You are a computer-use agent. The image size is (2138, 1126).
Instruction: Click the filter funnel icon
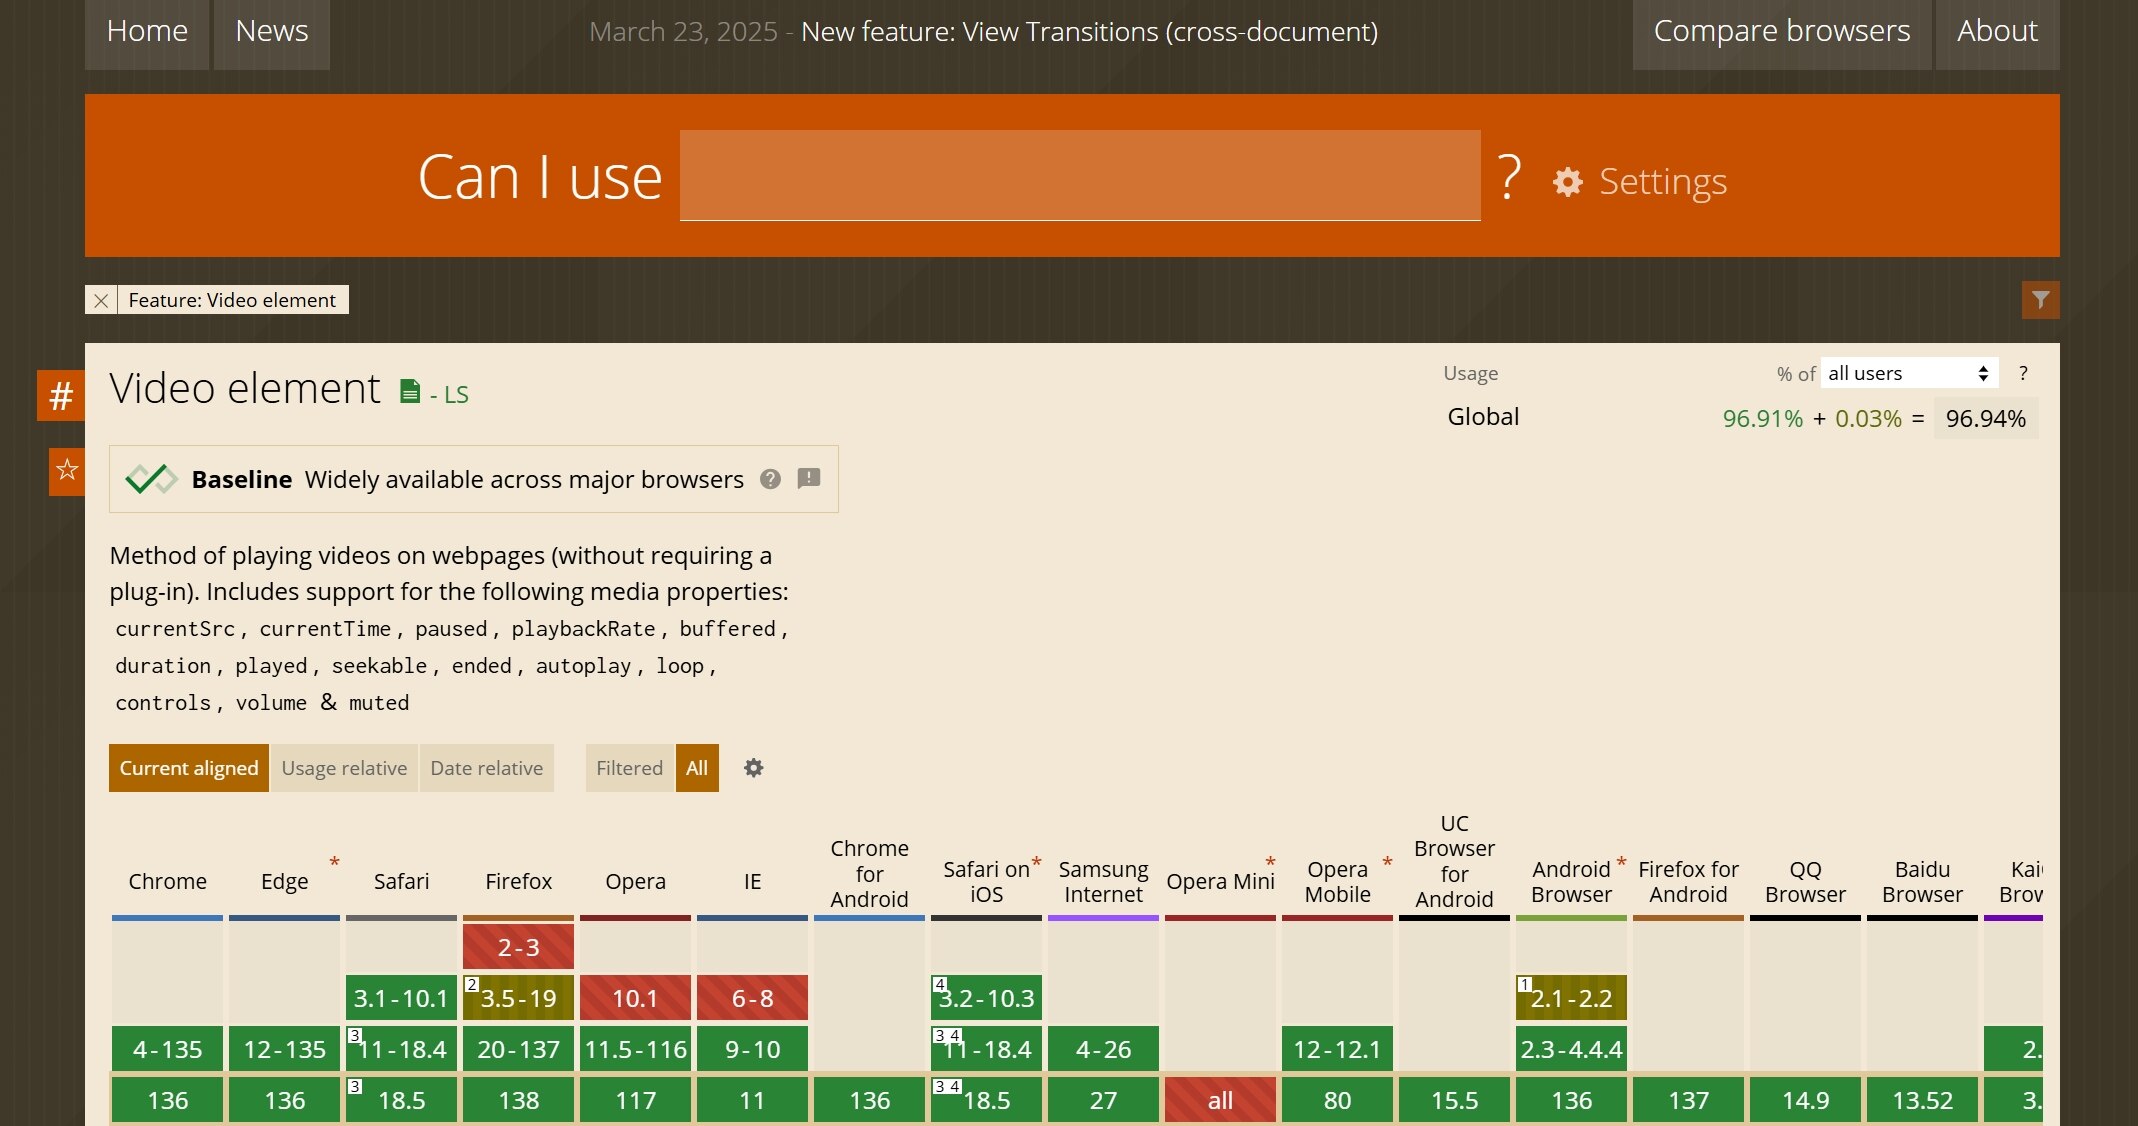click(2040, 300)
